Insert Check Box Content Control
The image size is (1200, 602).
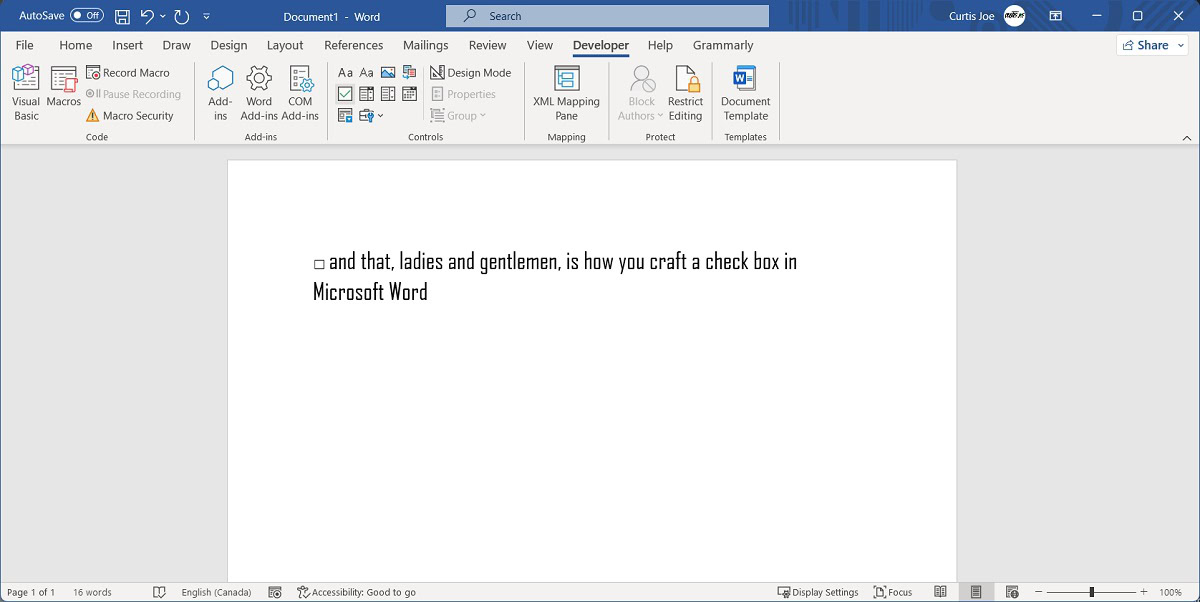point(345,94)
